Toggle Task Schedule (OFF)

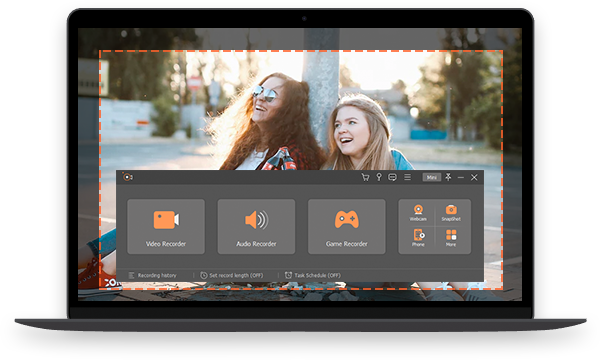pyautogui.click(x=313, y=275)
